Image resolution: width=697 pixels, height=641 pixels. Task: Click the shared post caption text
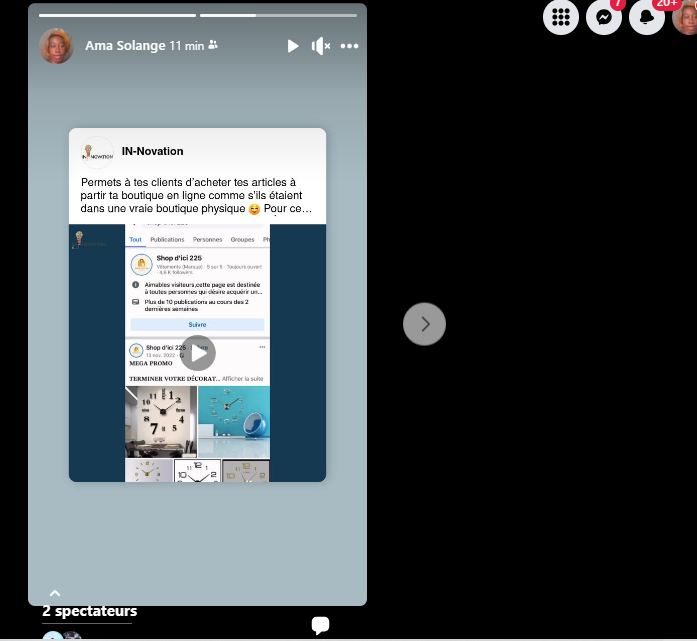click(x=196, y=195)
